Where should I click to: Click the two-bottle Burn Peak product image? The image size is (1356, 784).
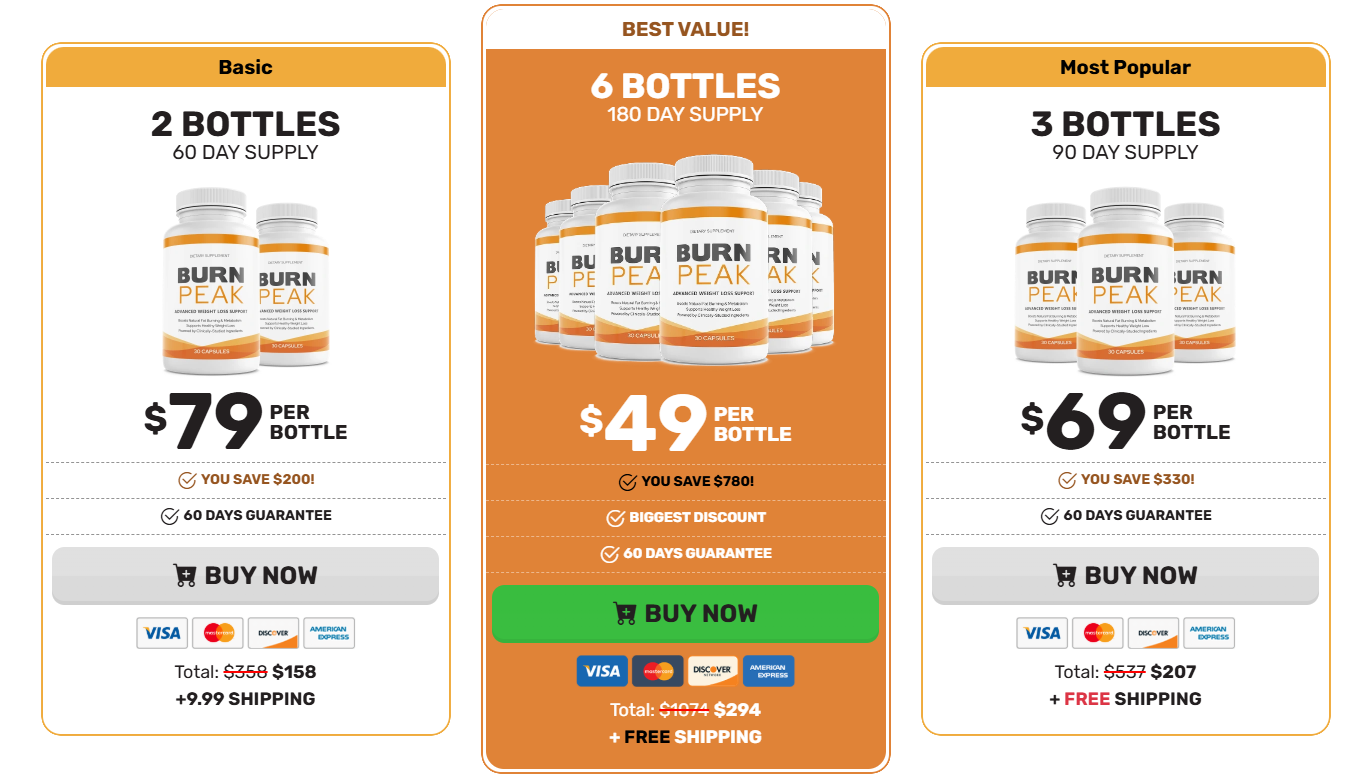246,280
